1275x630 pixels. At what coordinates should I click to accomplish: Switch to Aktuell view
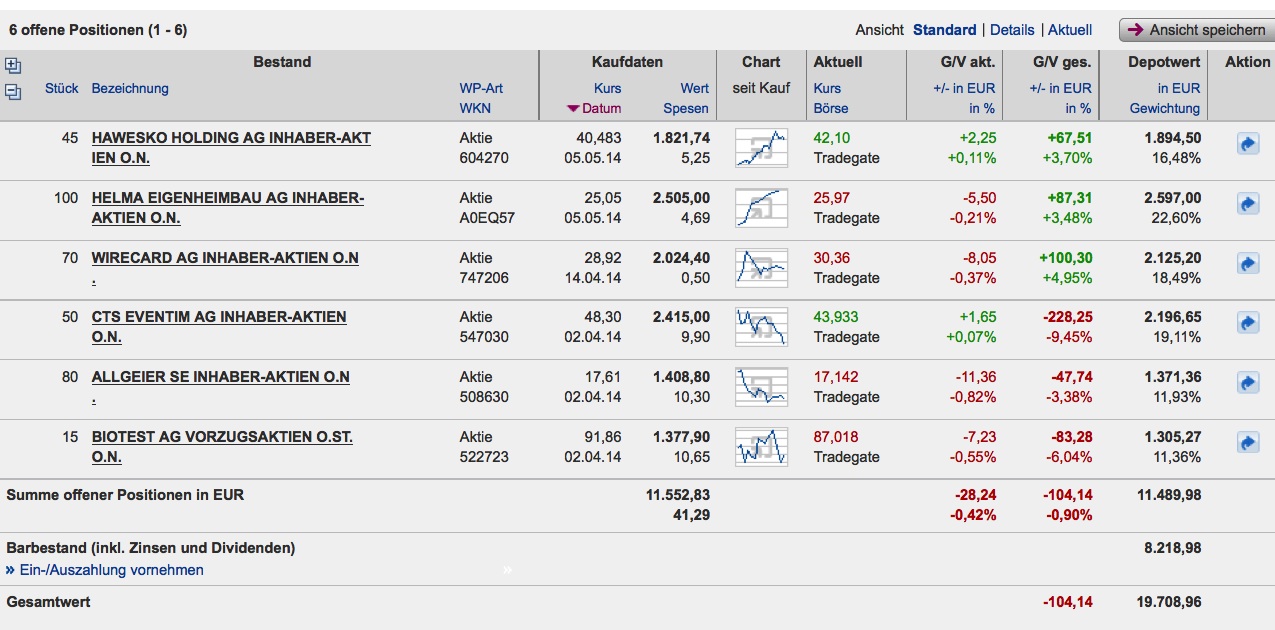1070,30
